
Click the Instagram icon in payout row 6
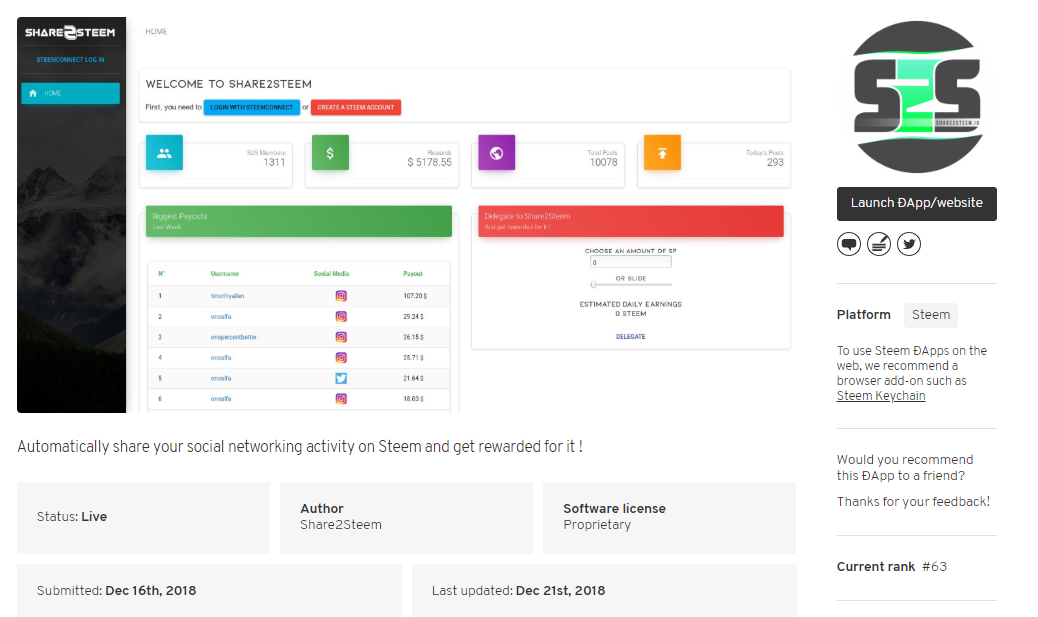coord(341,399)
